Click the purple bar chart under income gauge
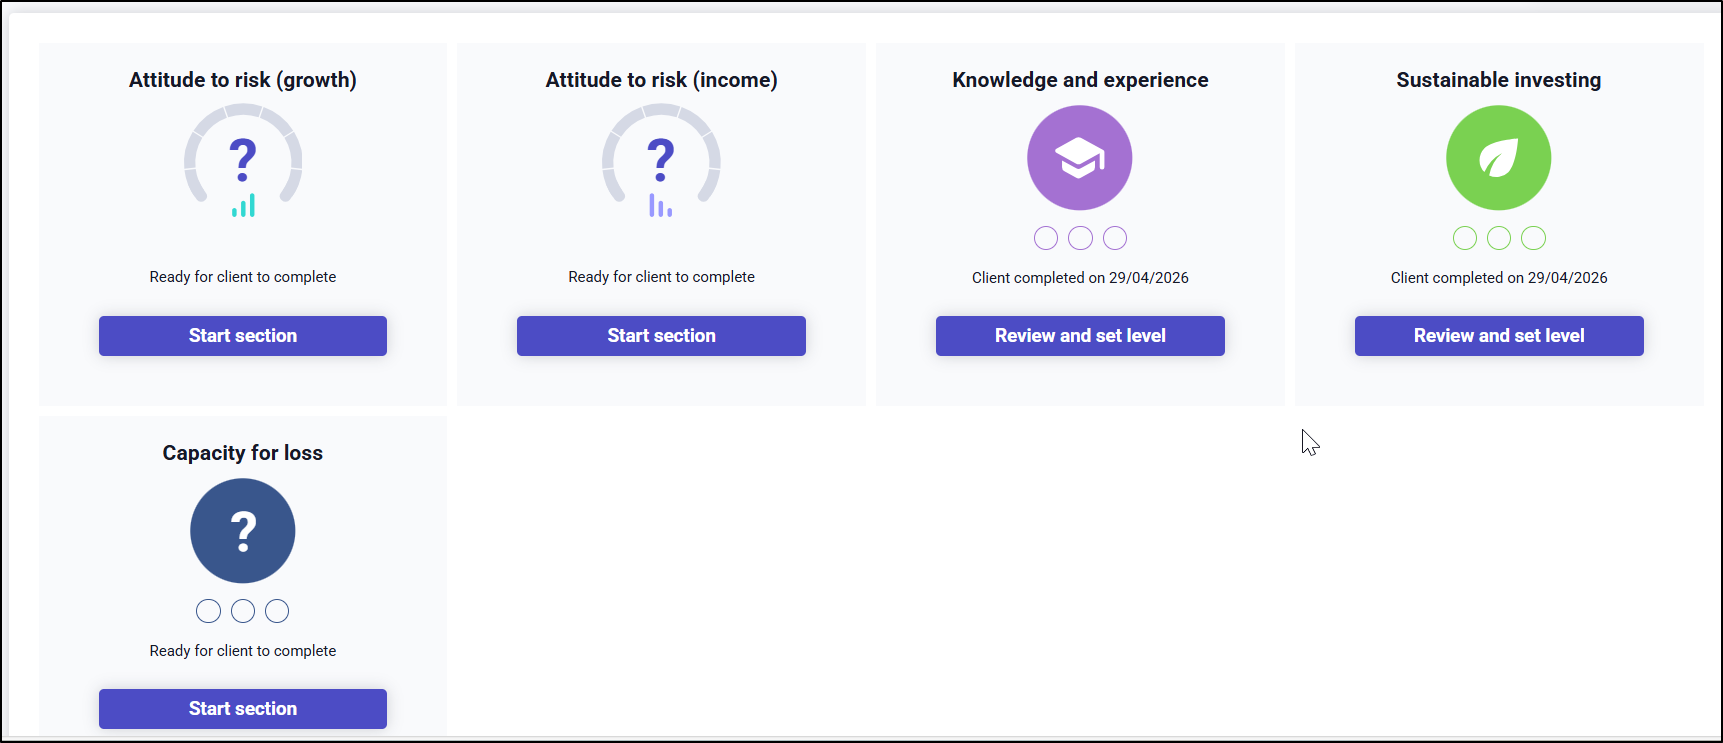Screen dimensions: 1723x743 click(660, 205)
